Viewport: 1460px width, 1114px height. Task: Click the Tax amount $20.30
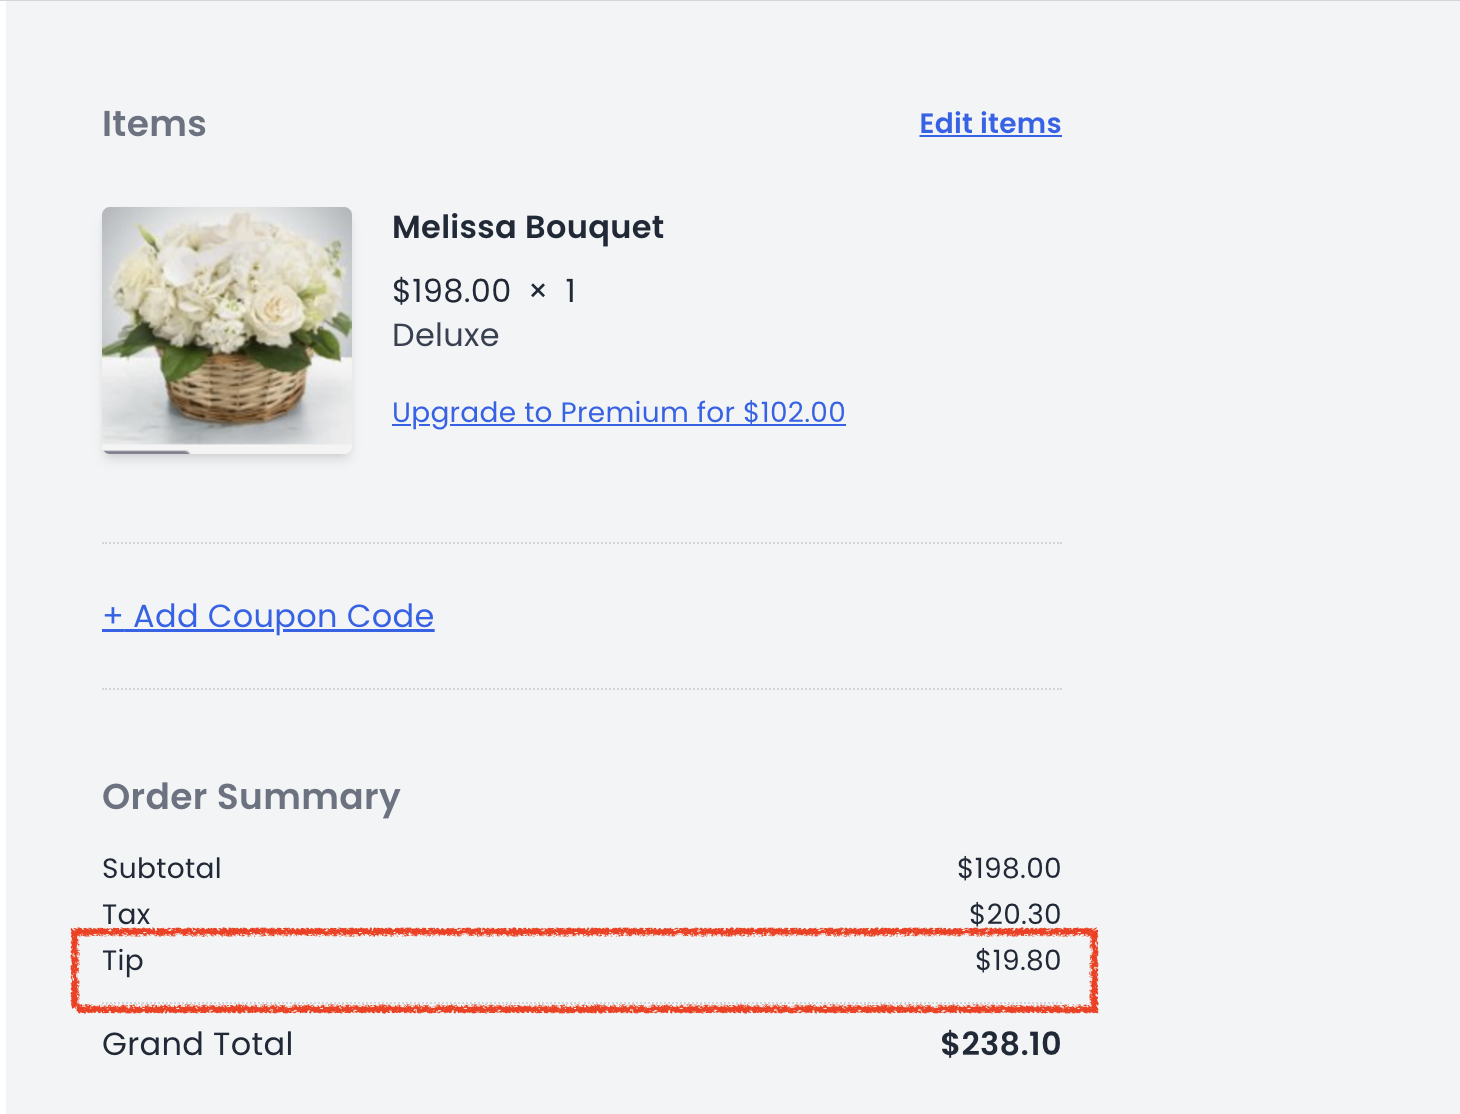1015,914
